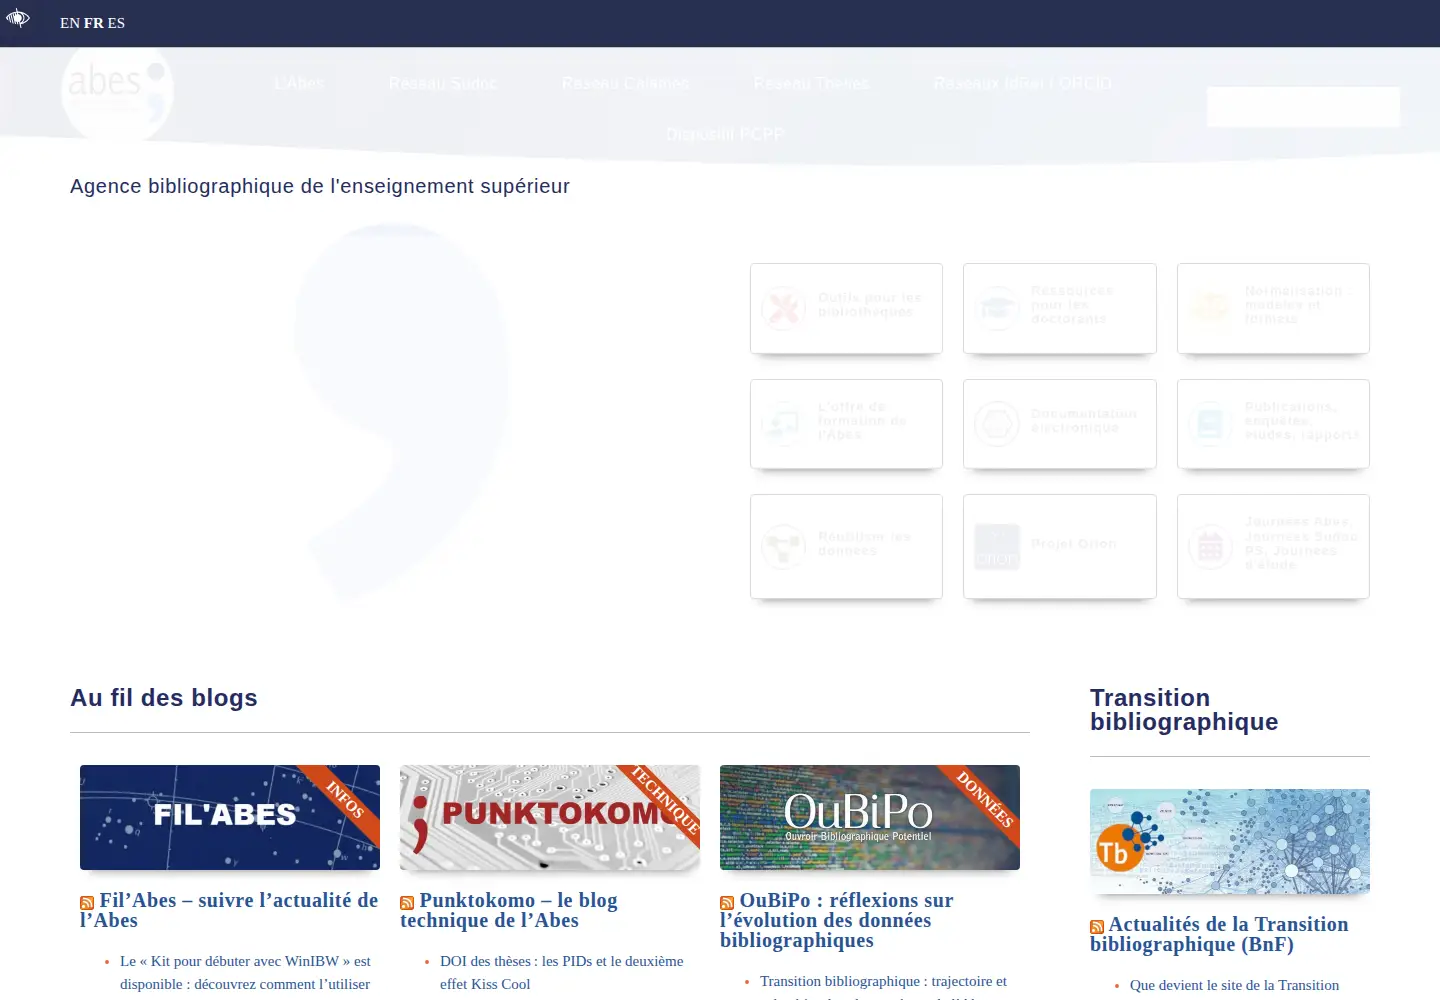Open the Transition bibliographique Tb banner image
This screenshot has width=1440, height=1000.
pos(1230,841)
